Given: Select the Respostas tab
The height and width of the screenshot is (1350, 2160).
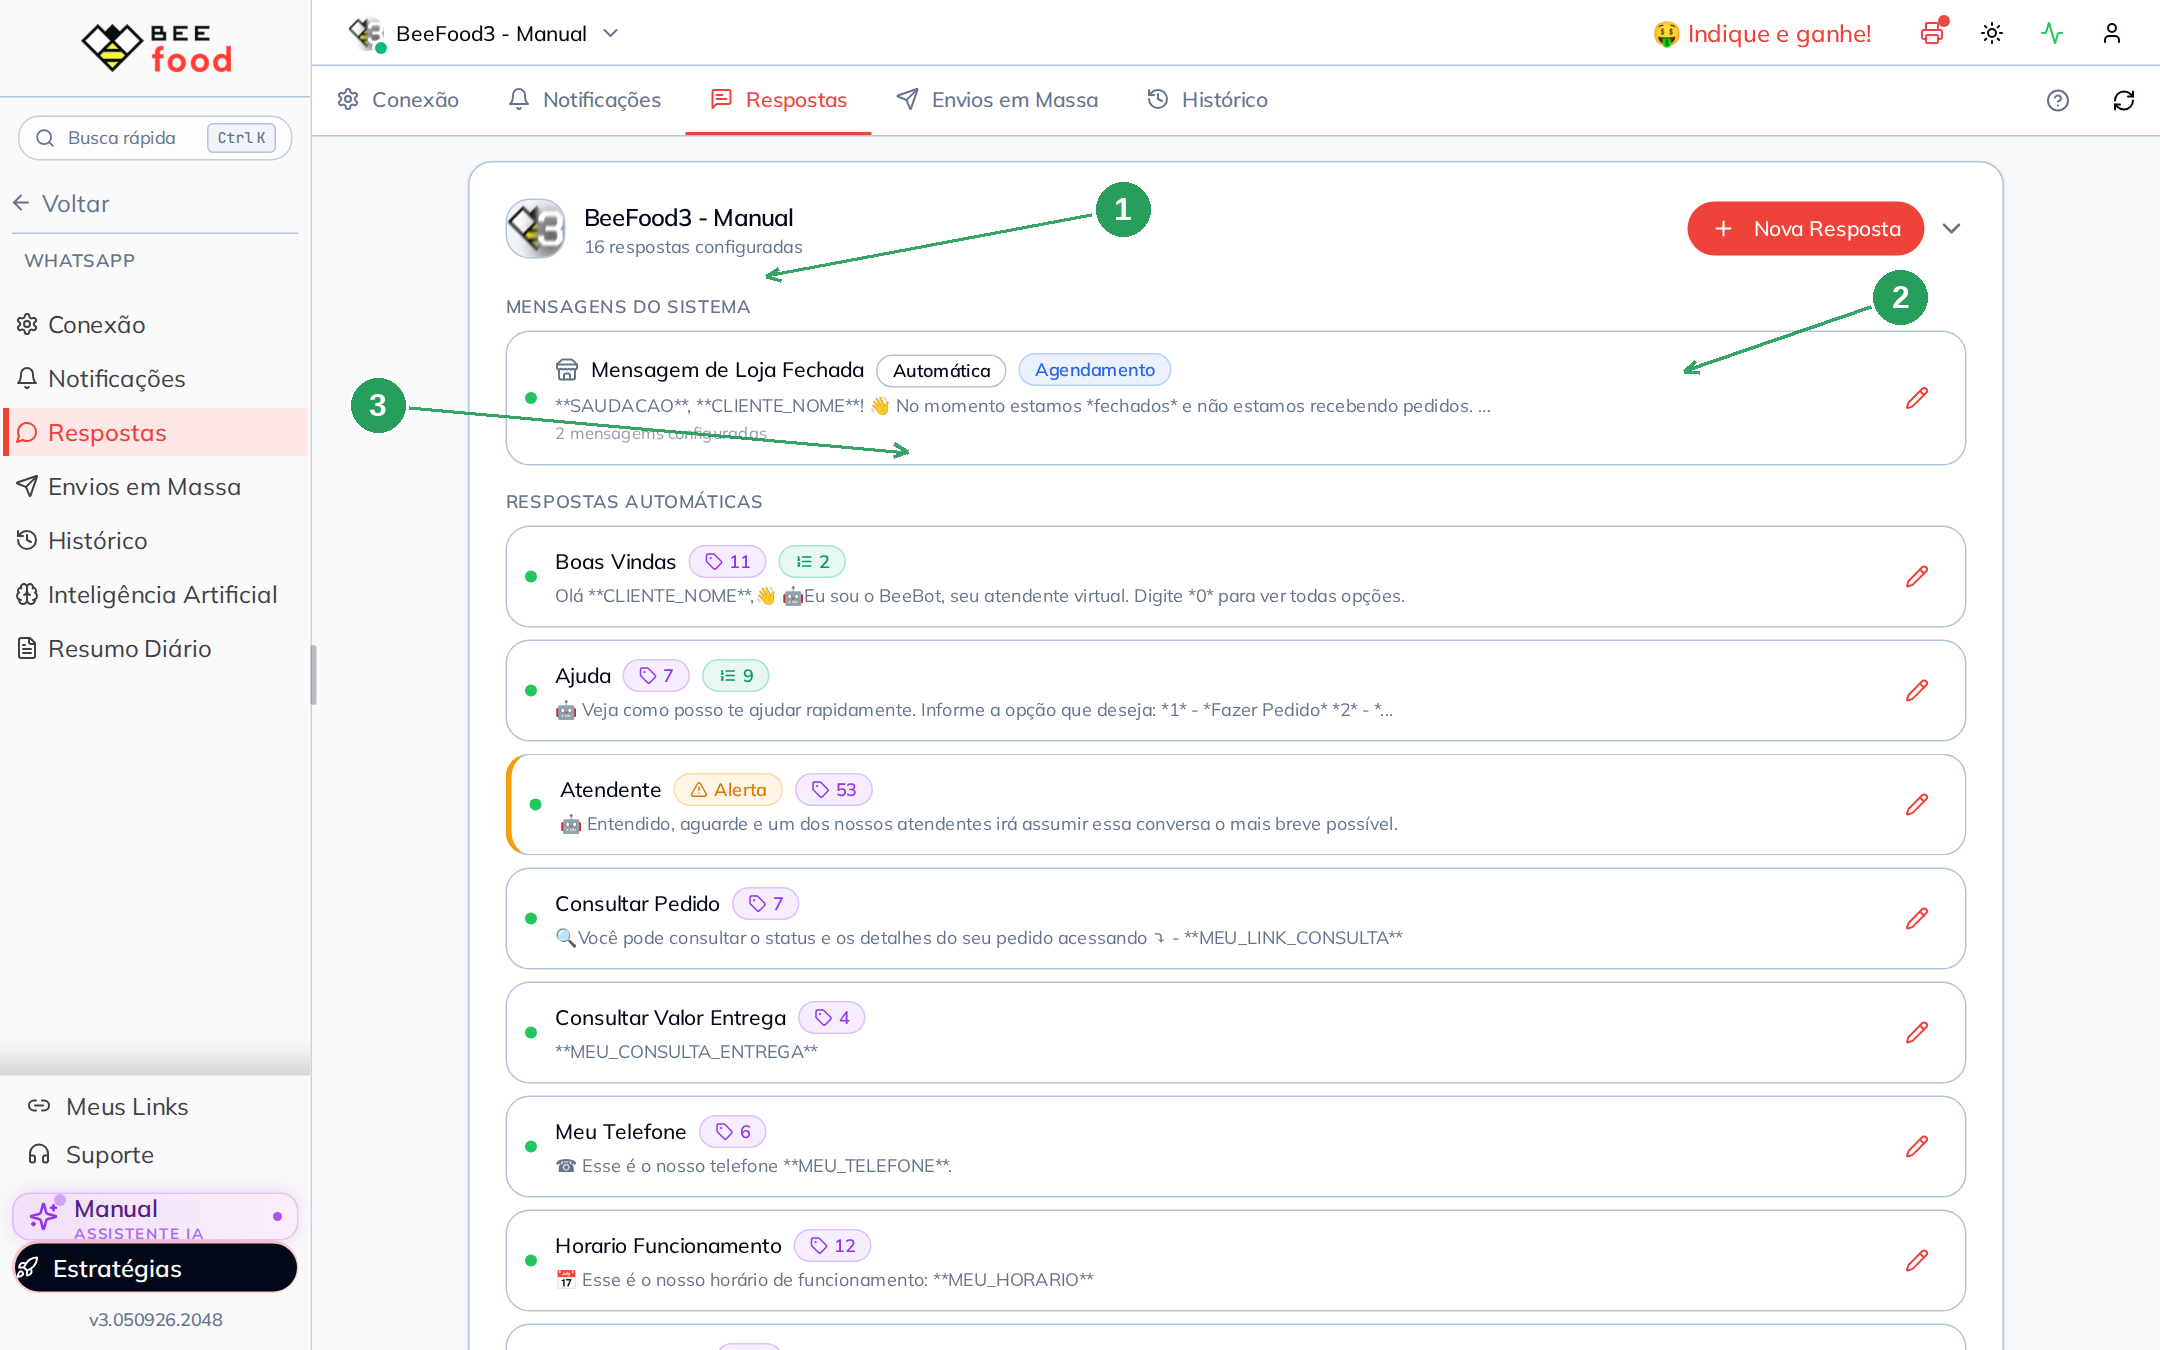Looking at the screenshot, I should [x=778, y=100].
